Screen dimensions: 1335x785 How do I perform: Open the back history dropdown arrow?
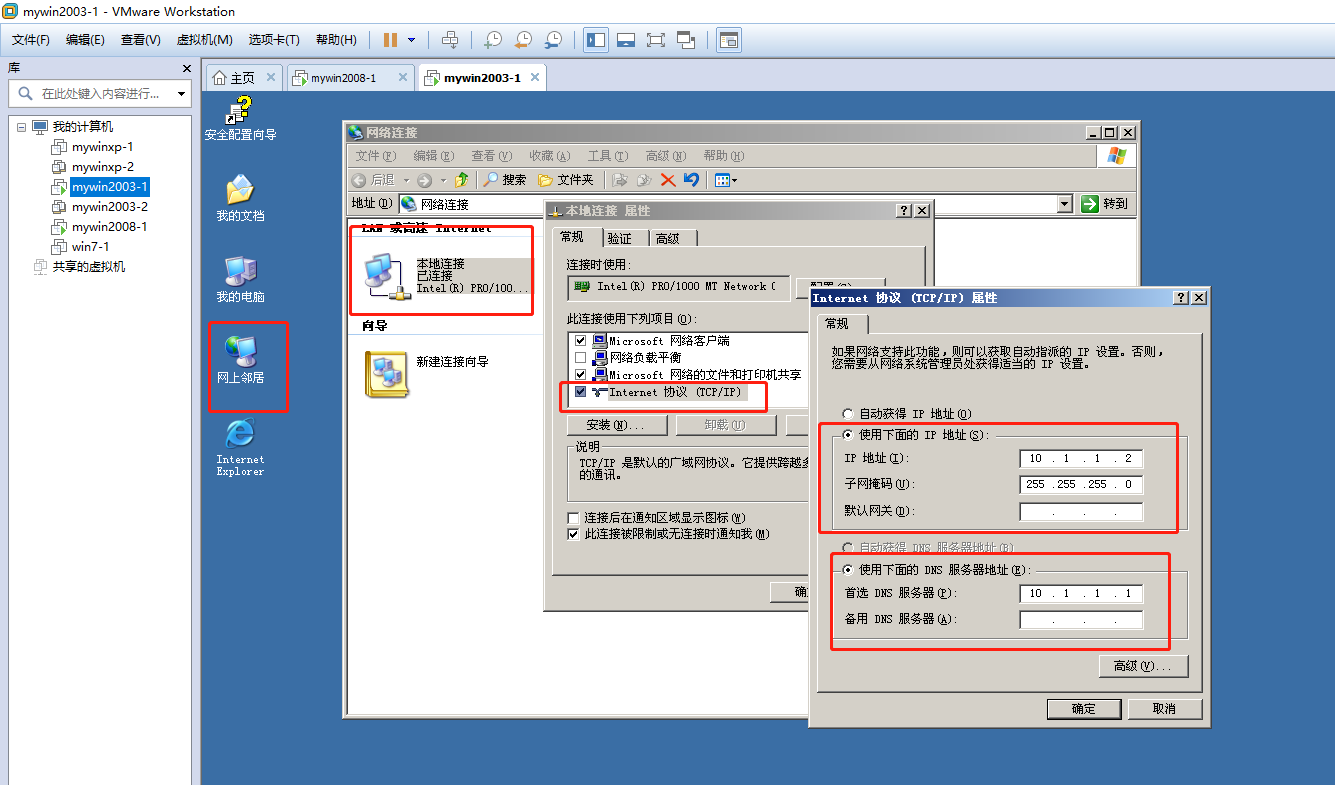pyautogui.click(x=406, y=180)
